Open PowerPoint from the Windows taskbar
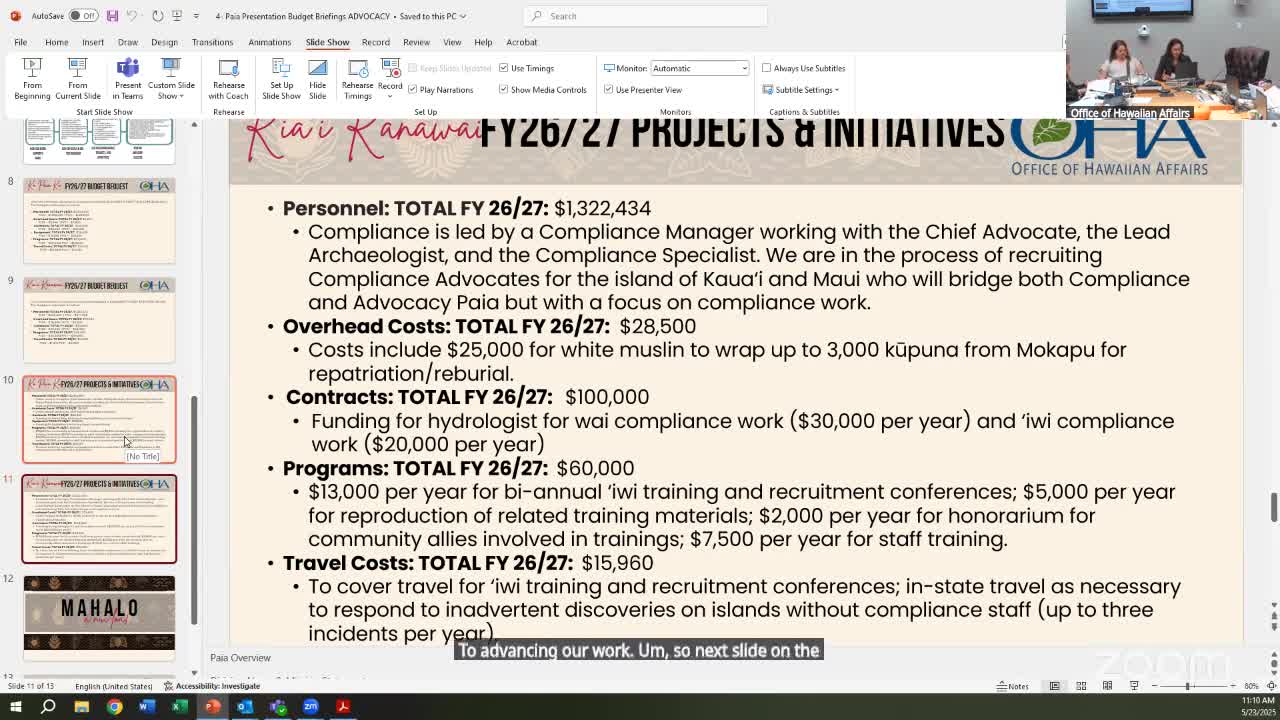 tap(212, 707)
